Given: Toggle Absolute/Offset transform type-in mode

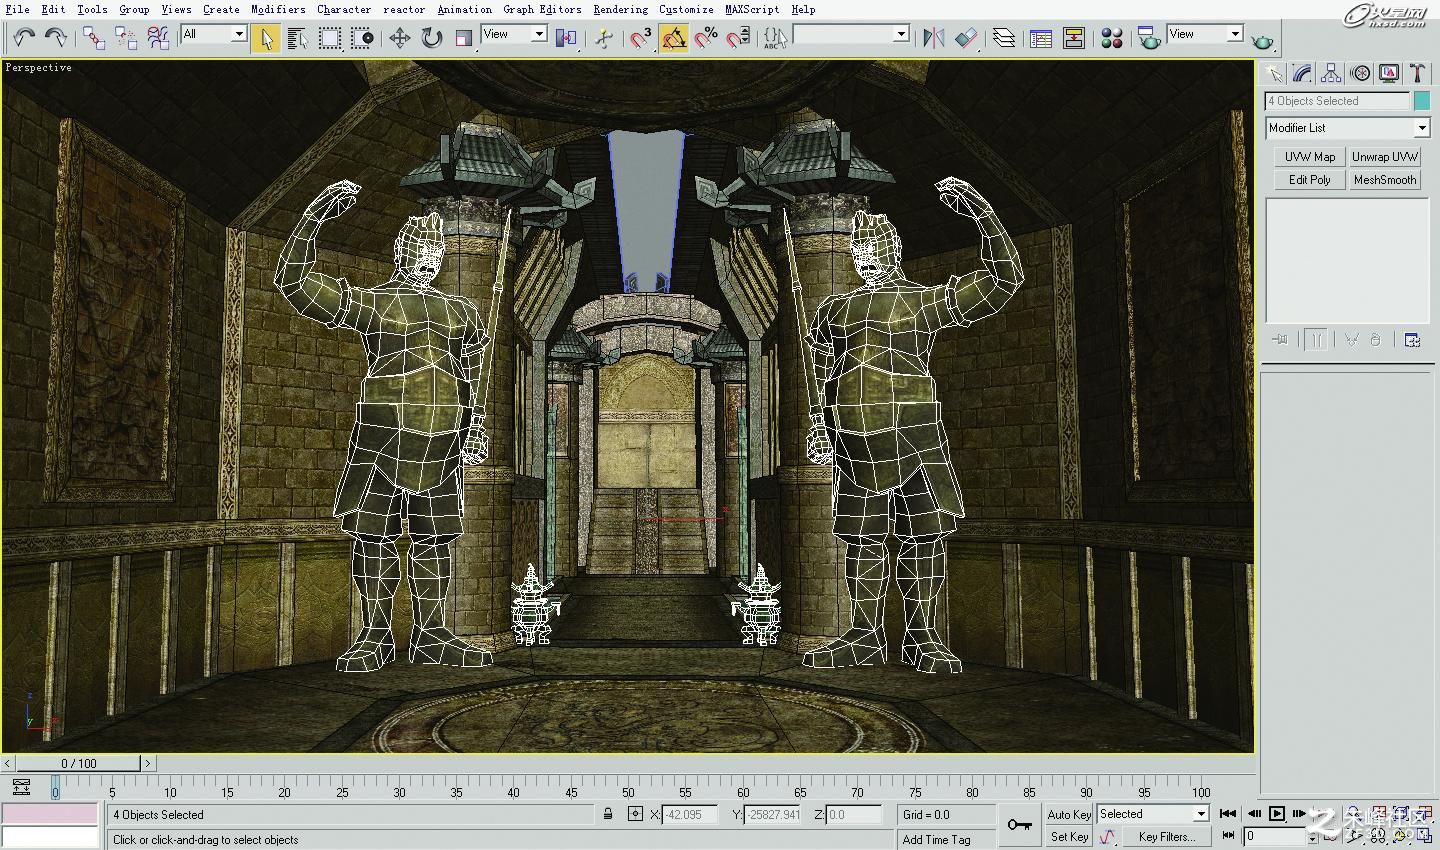Looking at the screenshot, I should click(635, 814).
